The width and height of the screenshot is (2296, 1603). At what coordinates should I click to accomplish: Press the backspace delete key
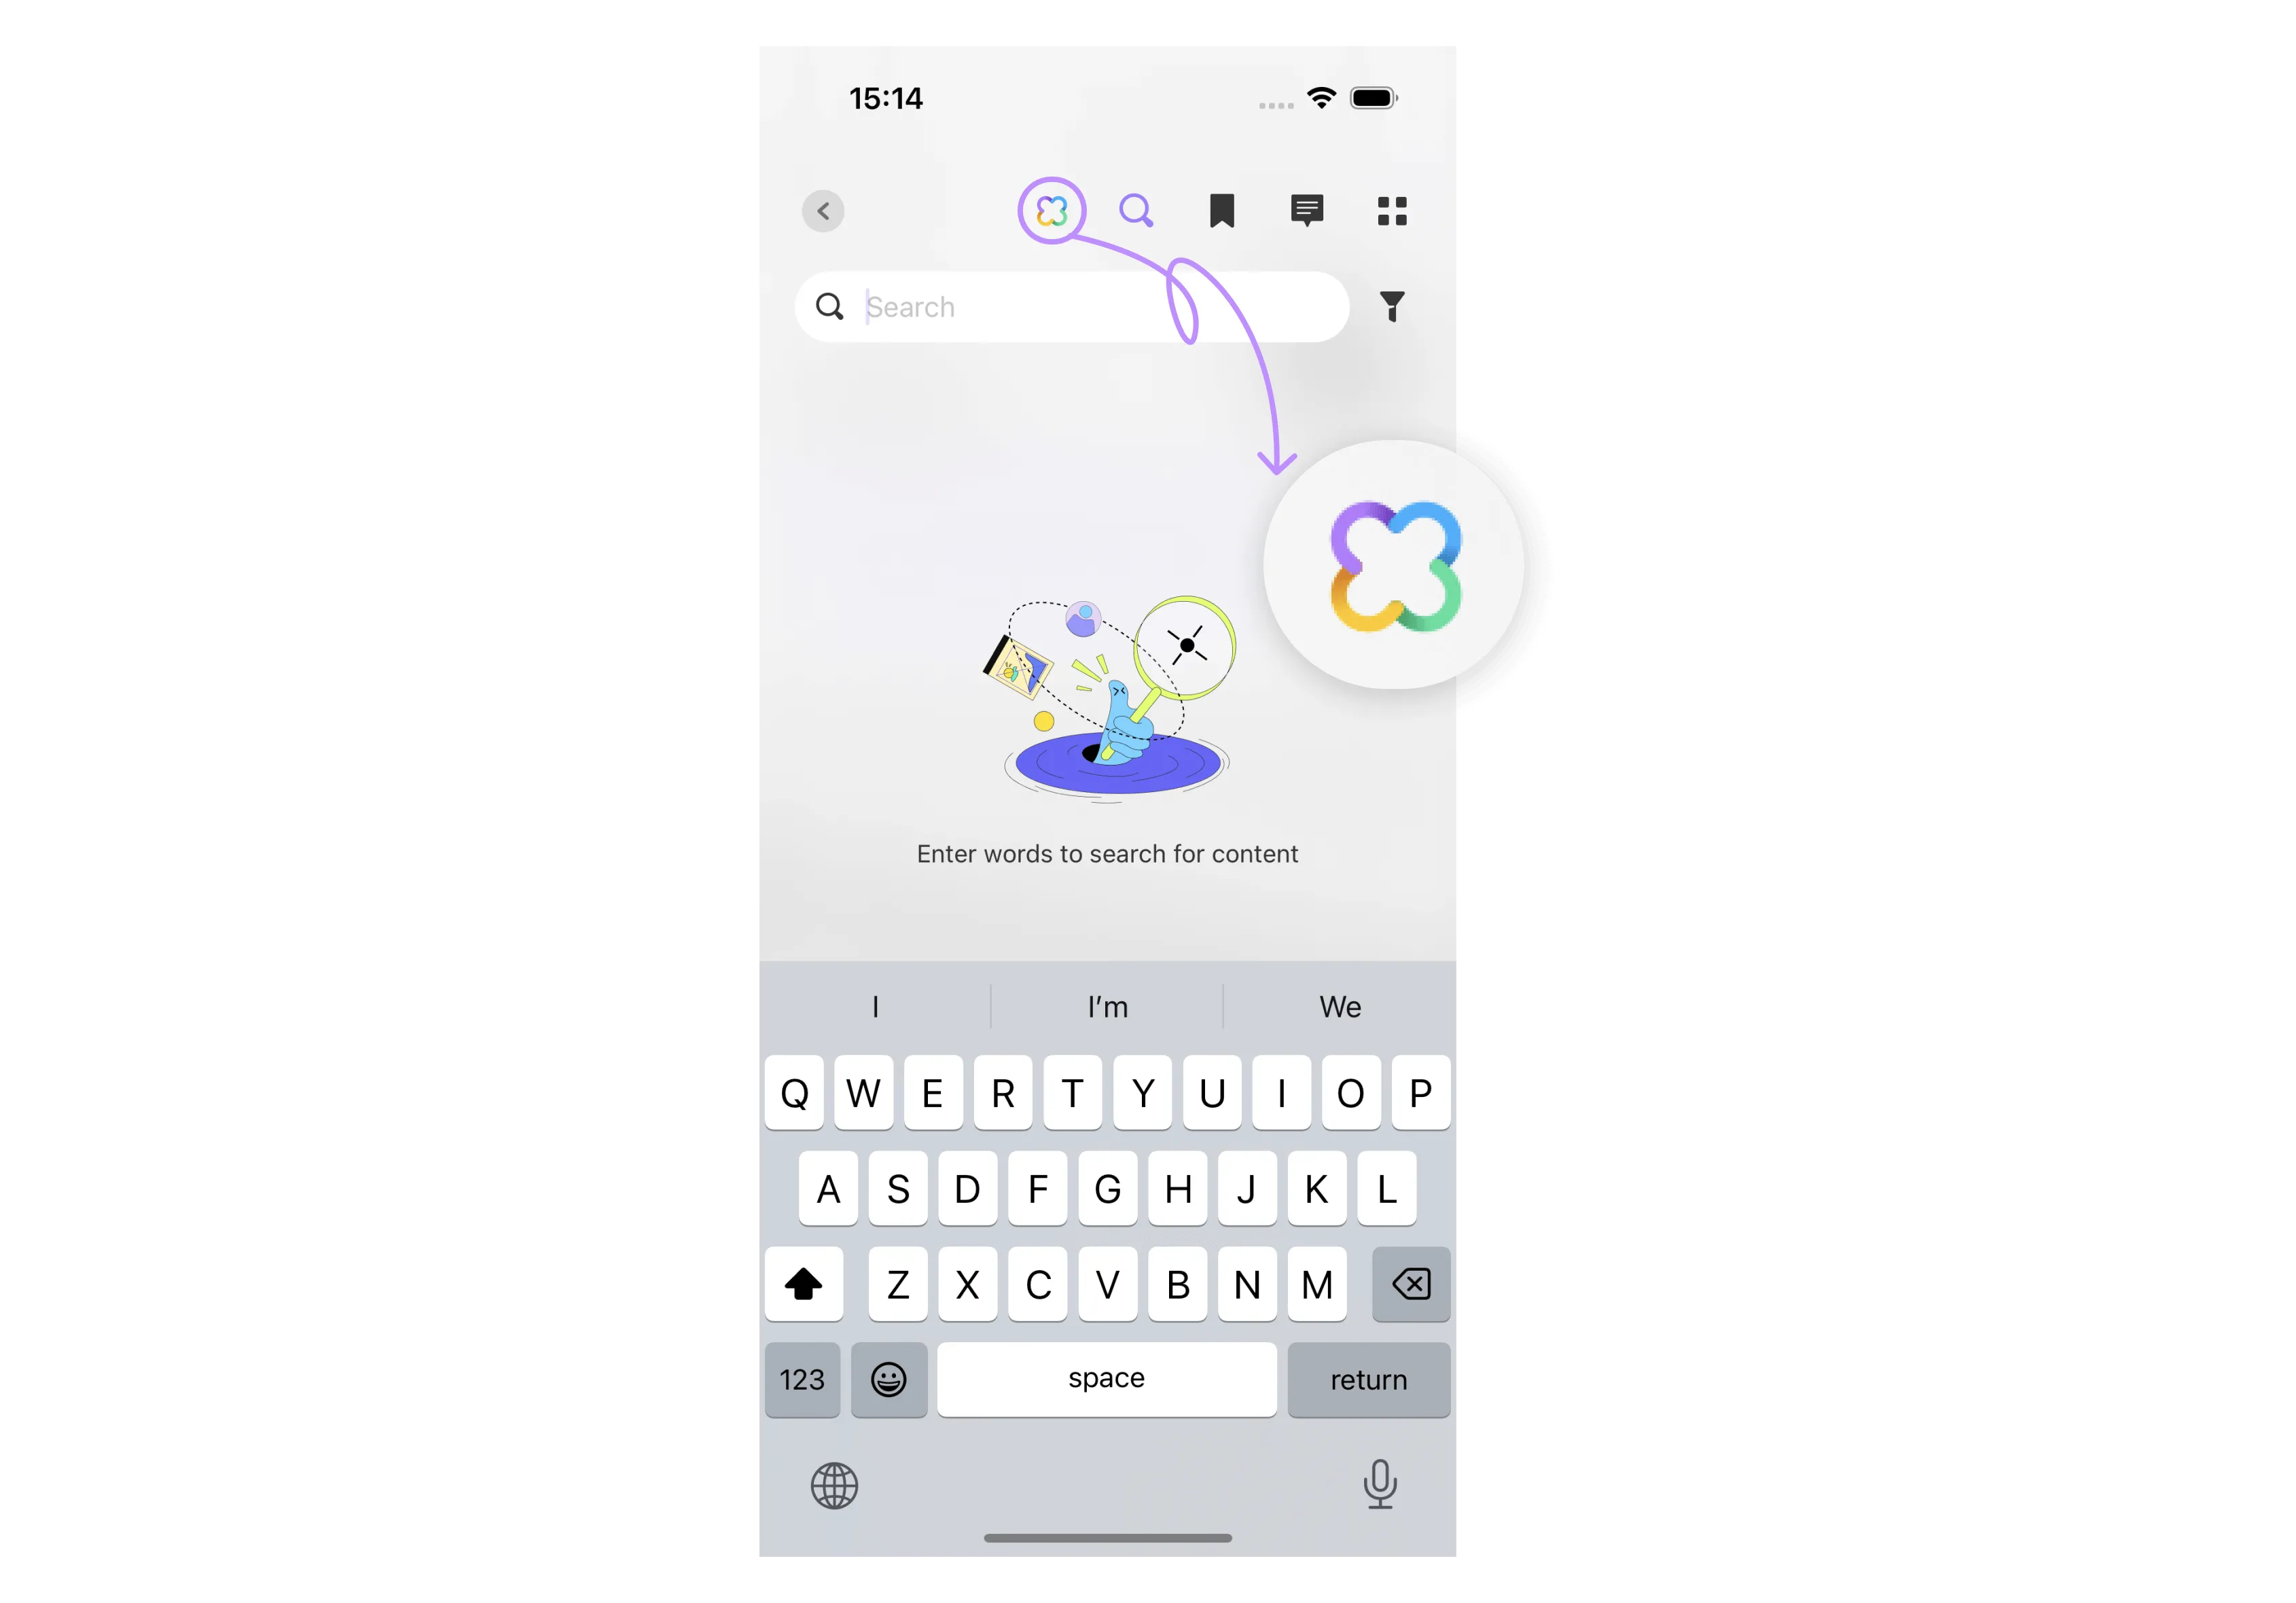1410,1284
